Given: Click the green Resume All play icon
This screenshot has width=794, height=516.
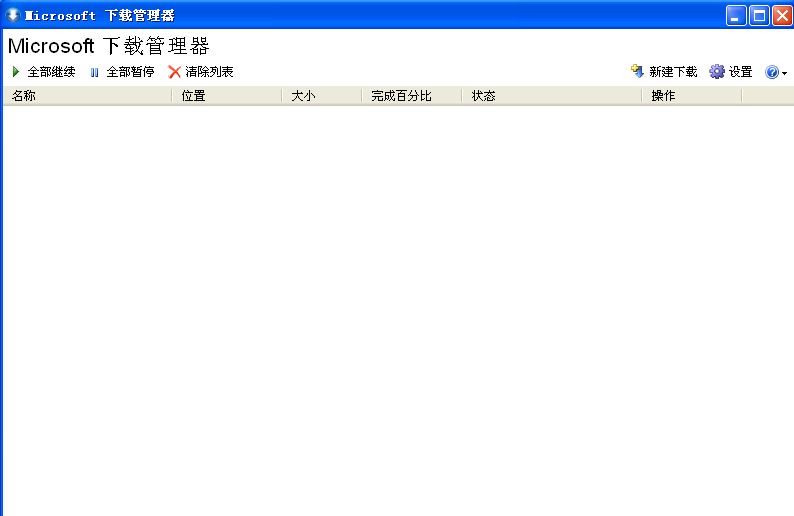Looking at the screenshot, I should (16, 72).
